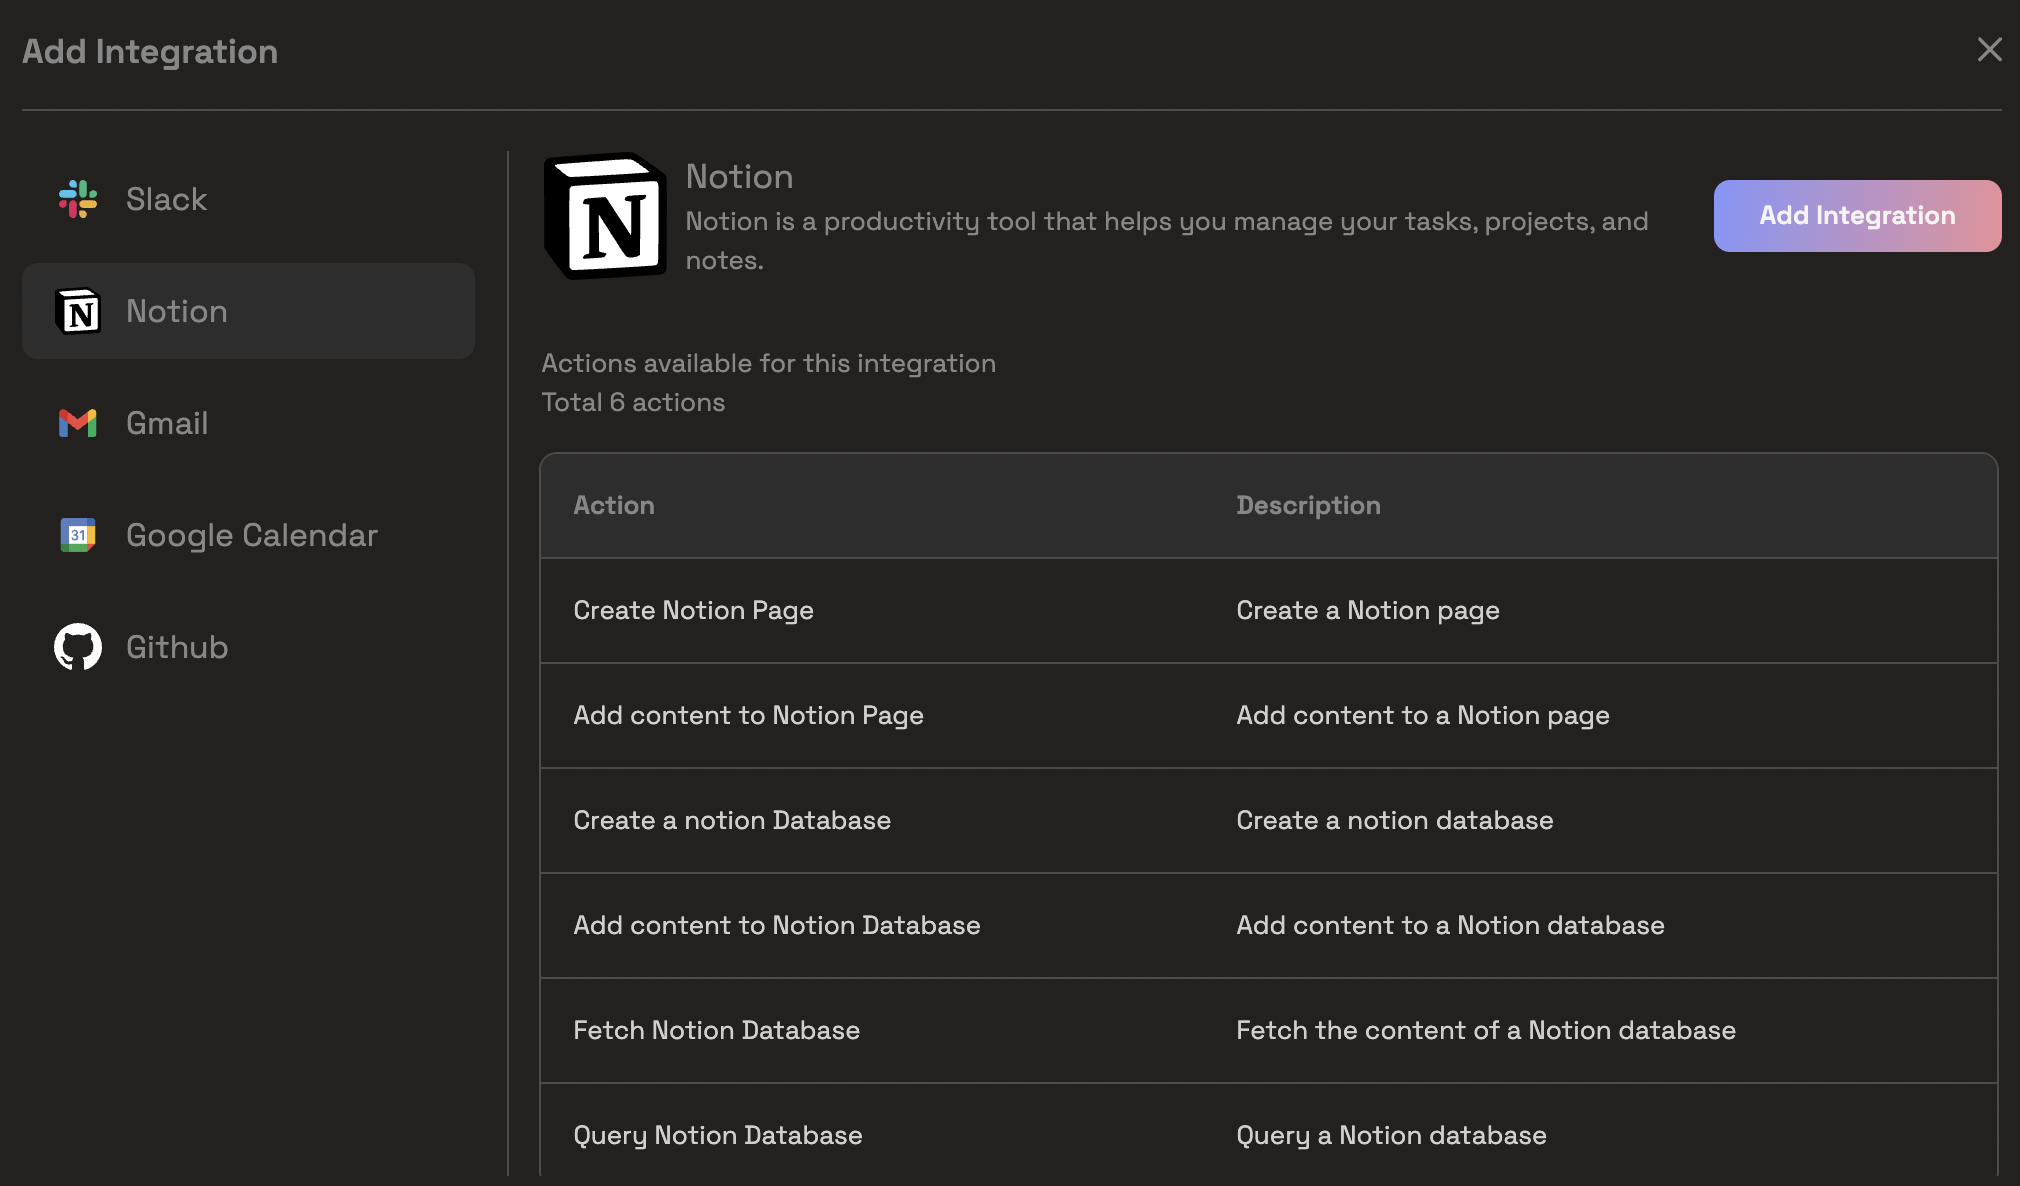The width and height of the screenshot is (2020, 1186).
Task: Close the Add Integration dialog
Action: coord(1989,49)
